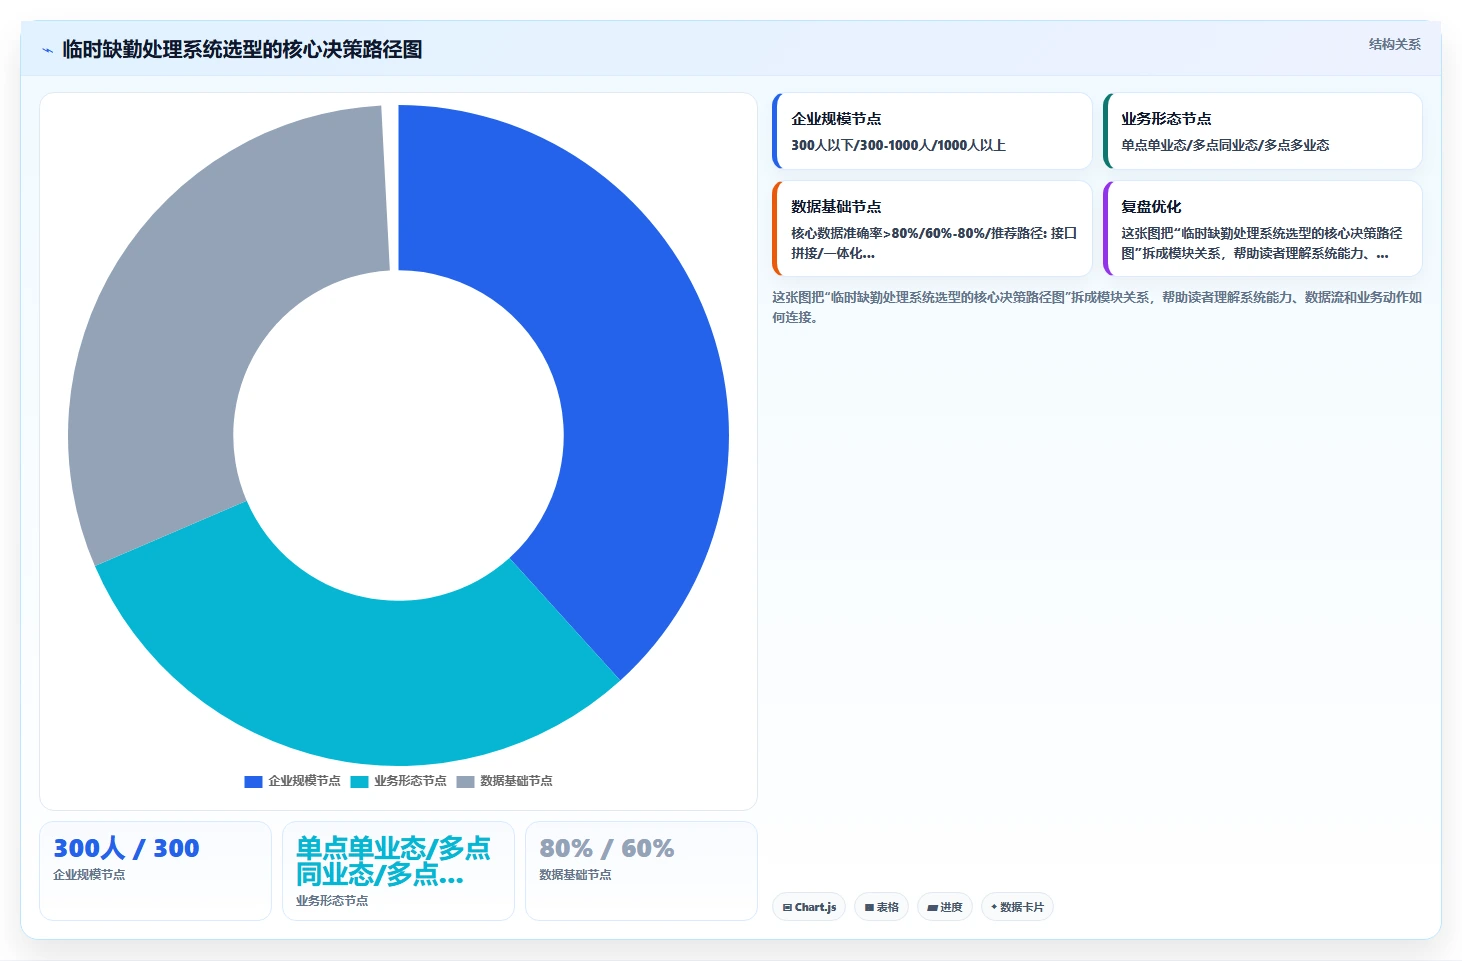Click the 企业规模节点 legend label
1462x961 pixels.
click(x=304, y=781)
